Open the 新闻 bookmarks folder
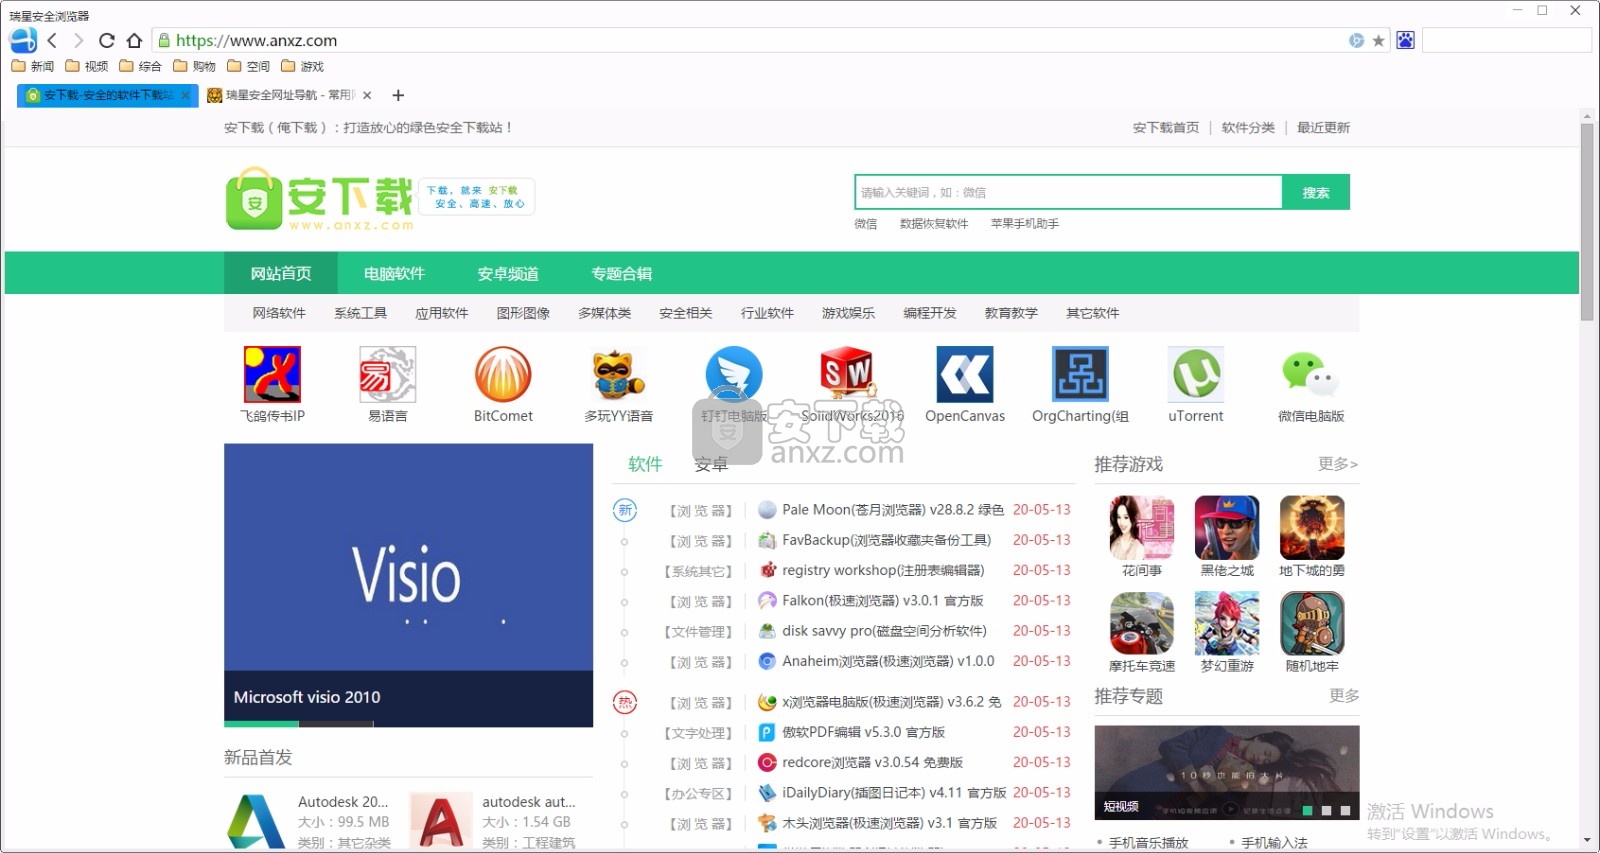Viewport: 1600px width, 853px height. click(x=33, y=66)
